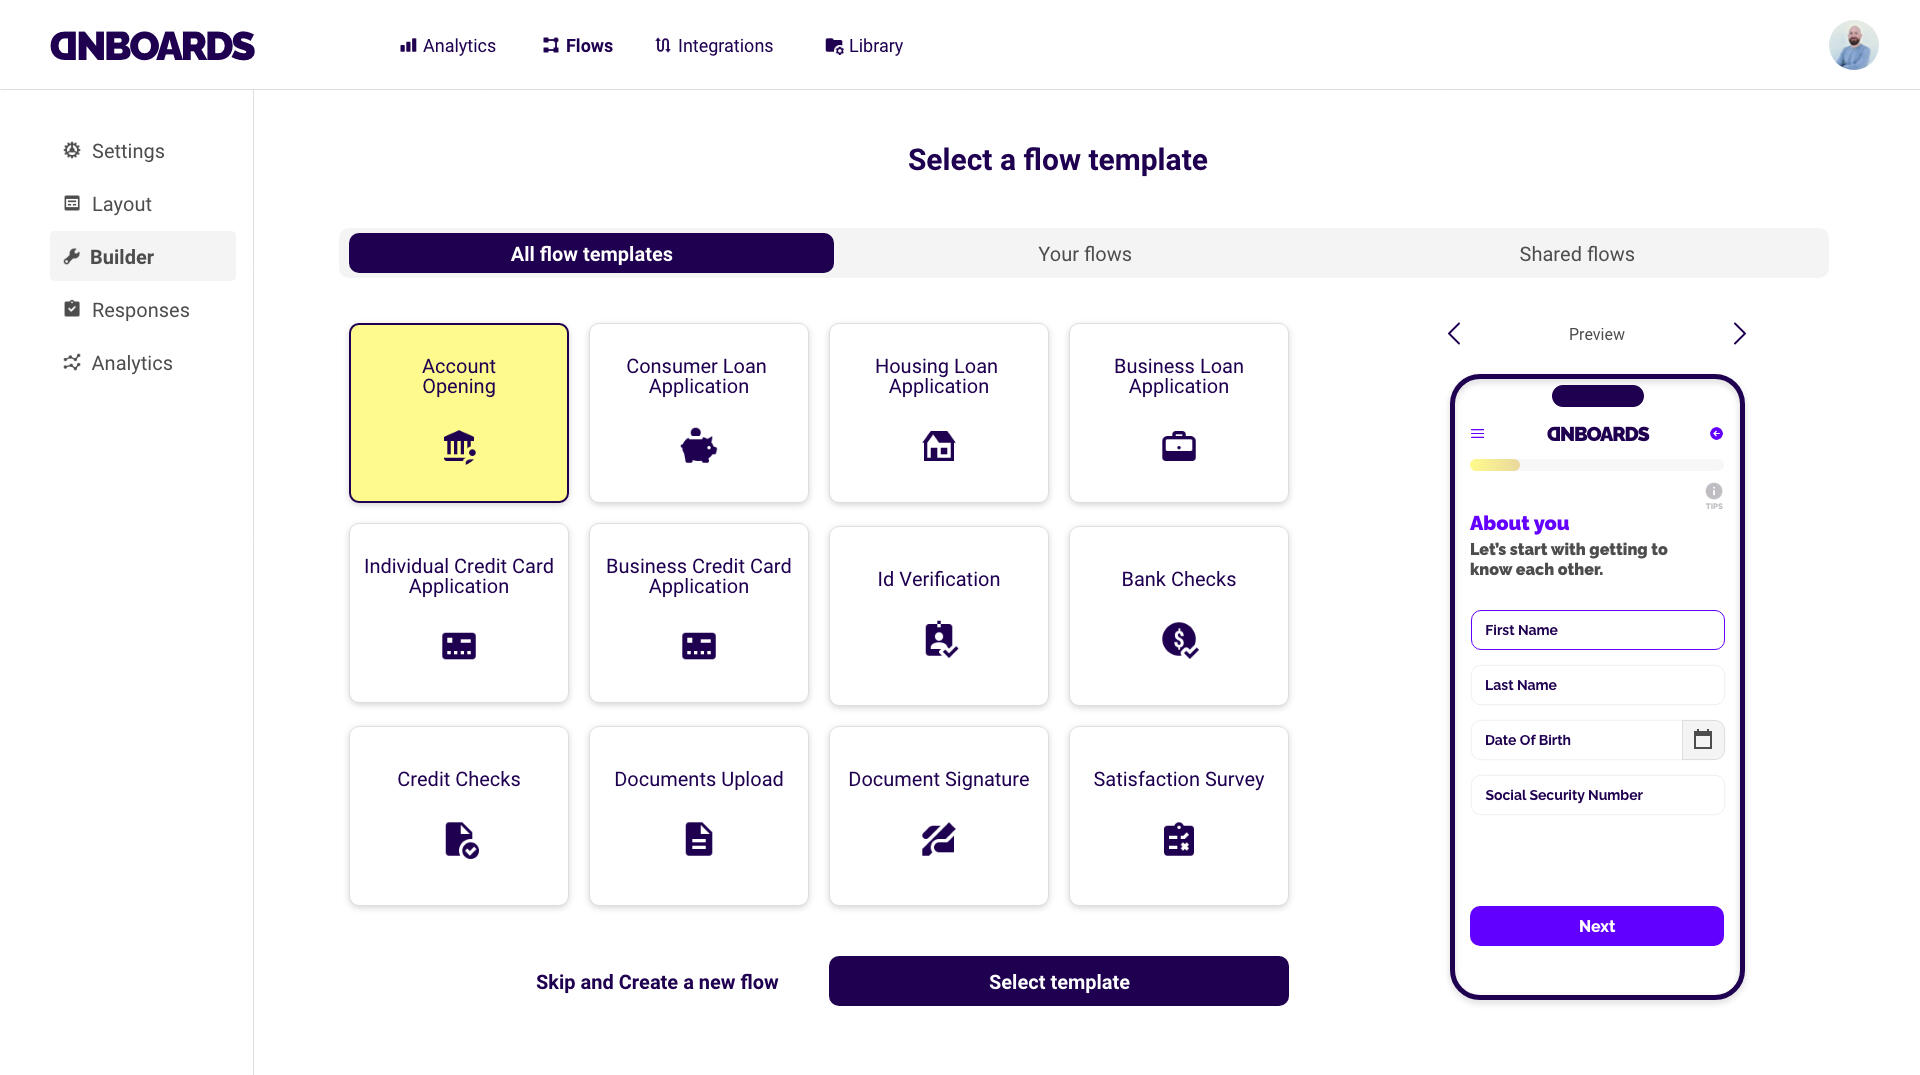Click the Select template button
Screen dimensions: 1920x1075
(x=1058, y=982)
